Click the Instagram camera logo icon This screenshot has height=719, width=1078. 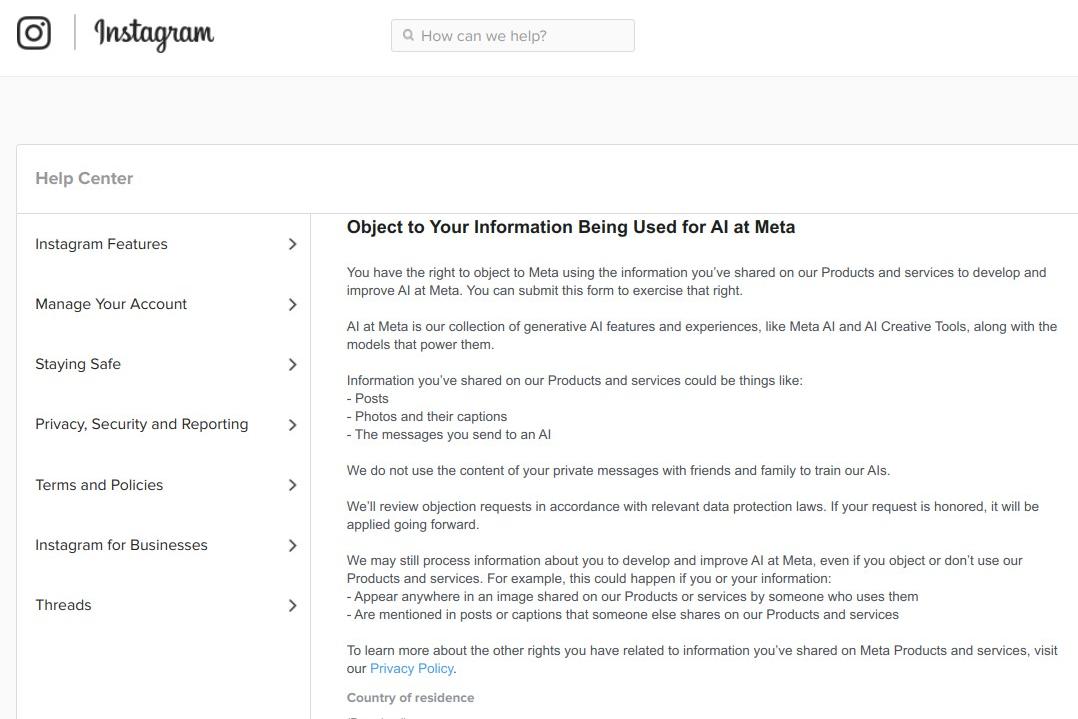[x=34, y=32]
